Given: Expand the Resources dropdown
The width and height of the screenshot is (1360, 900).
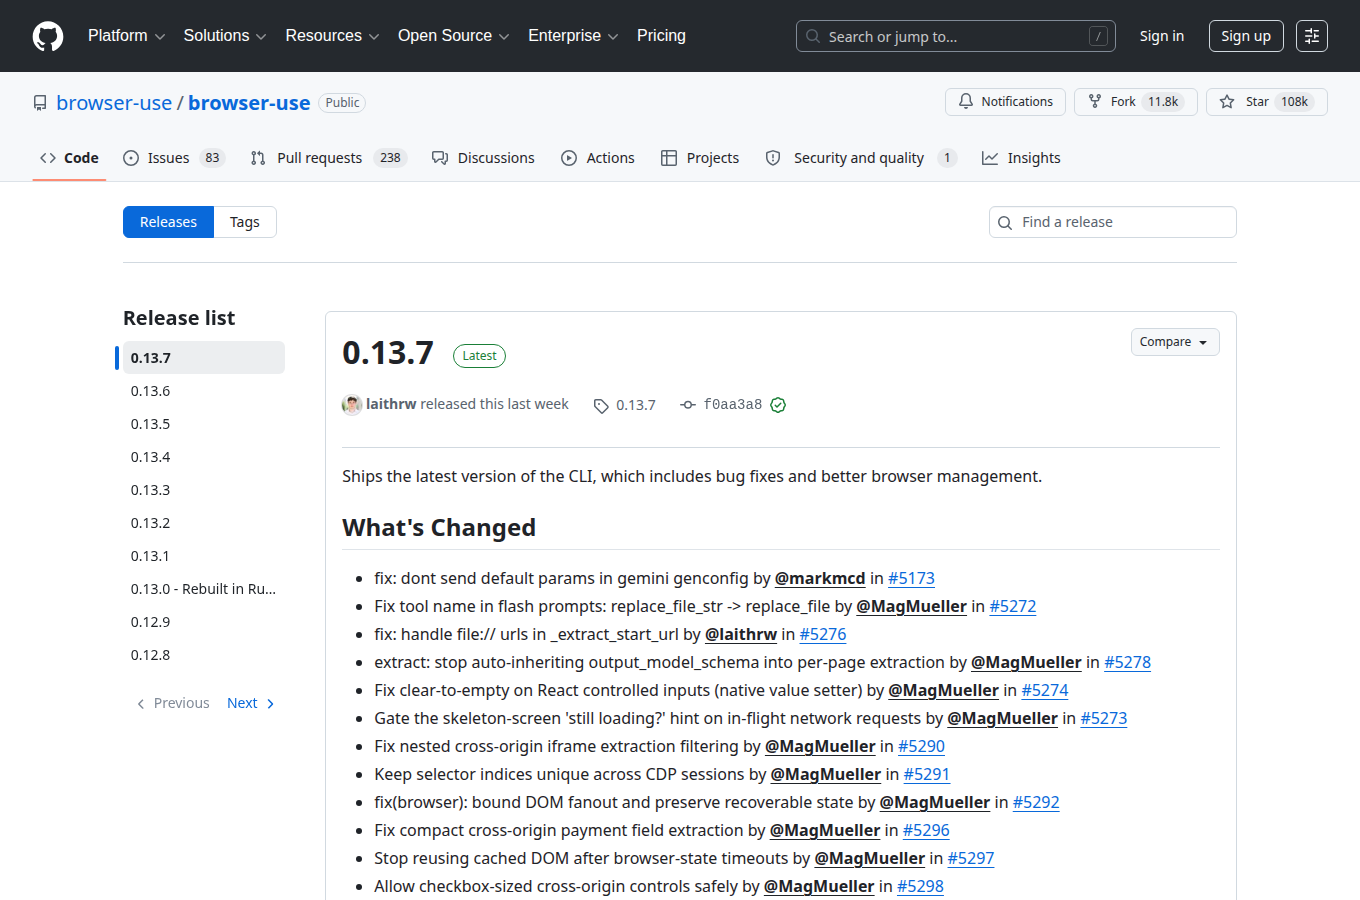Looking at the screenshot, I should (332, 36).
